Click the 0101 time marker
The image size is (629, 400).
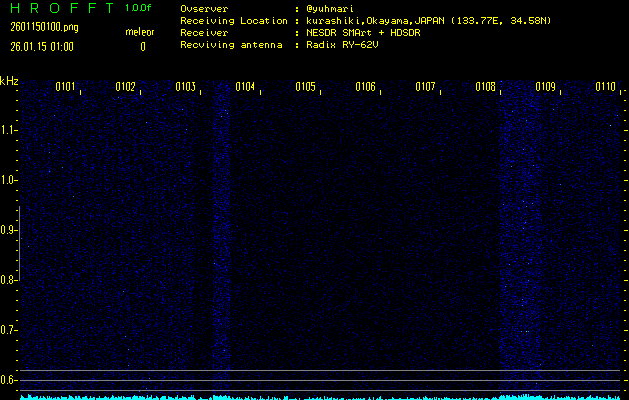[x=65, y=87]
